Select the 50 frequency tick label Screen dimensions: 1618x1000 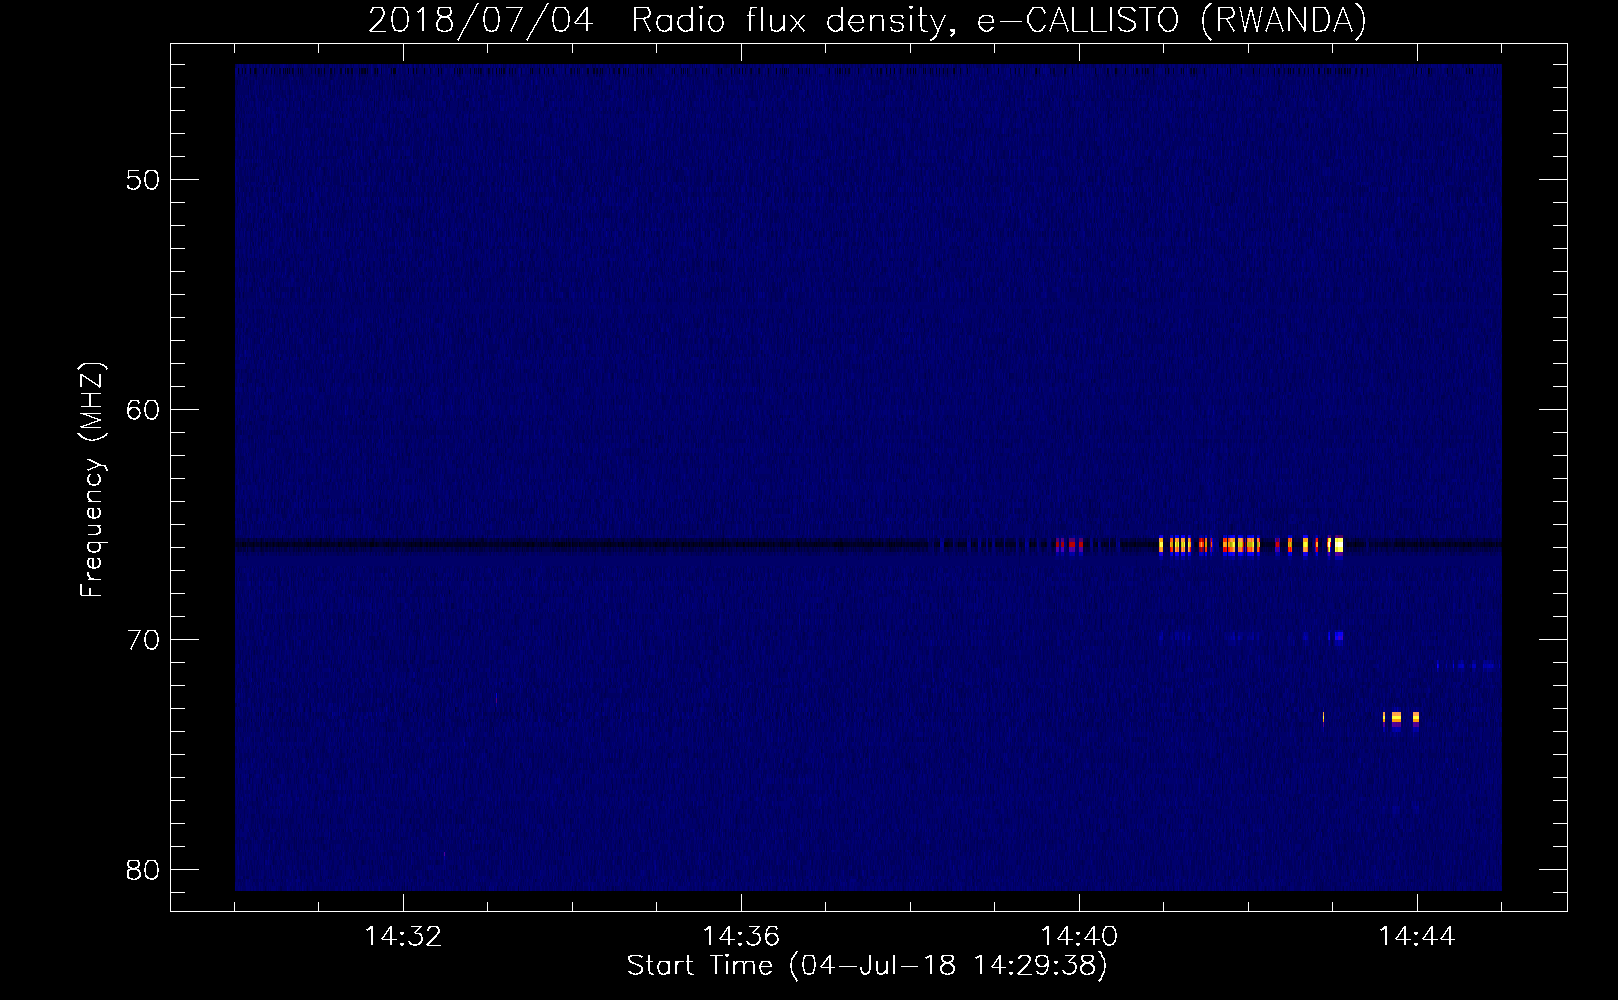[143, 180]
